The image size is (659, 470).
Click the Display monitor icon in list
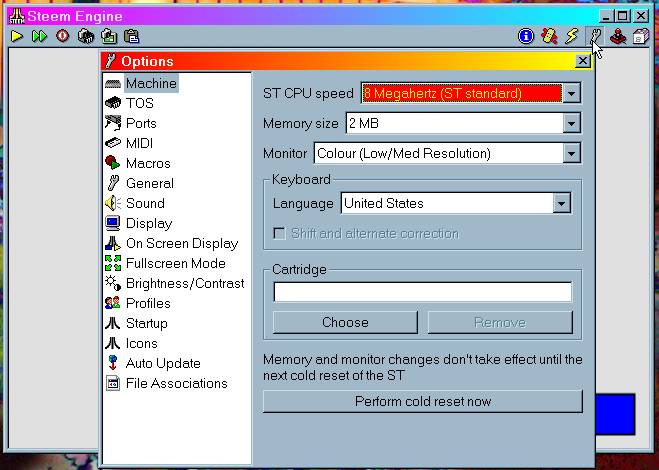(113, 223)
